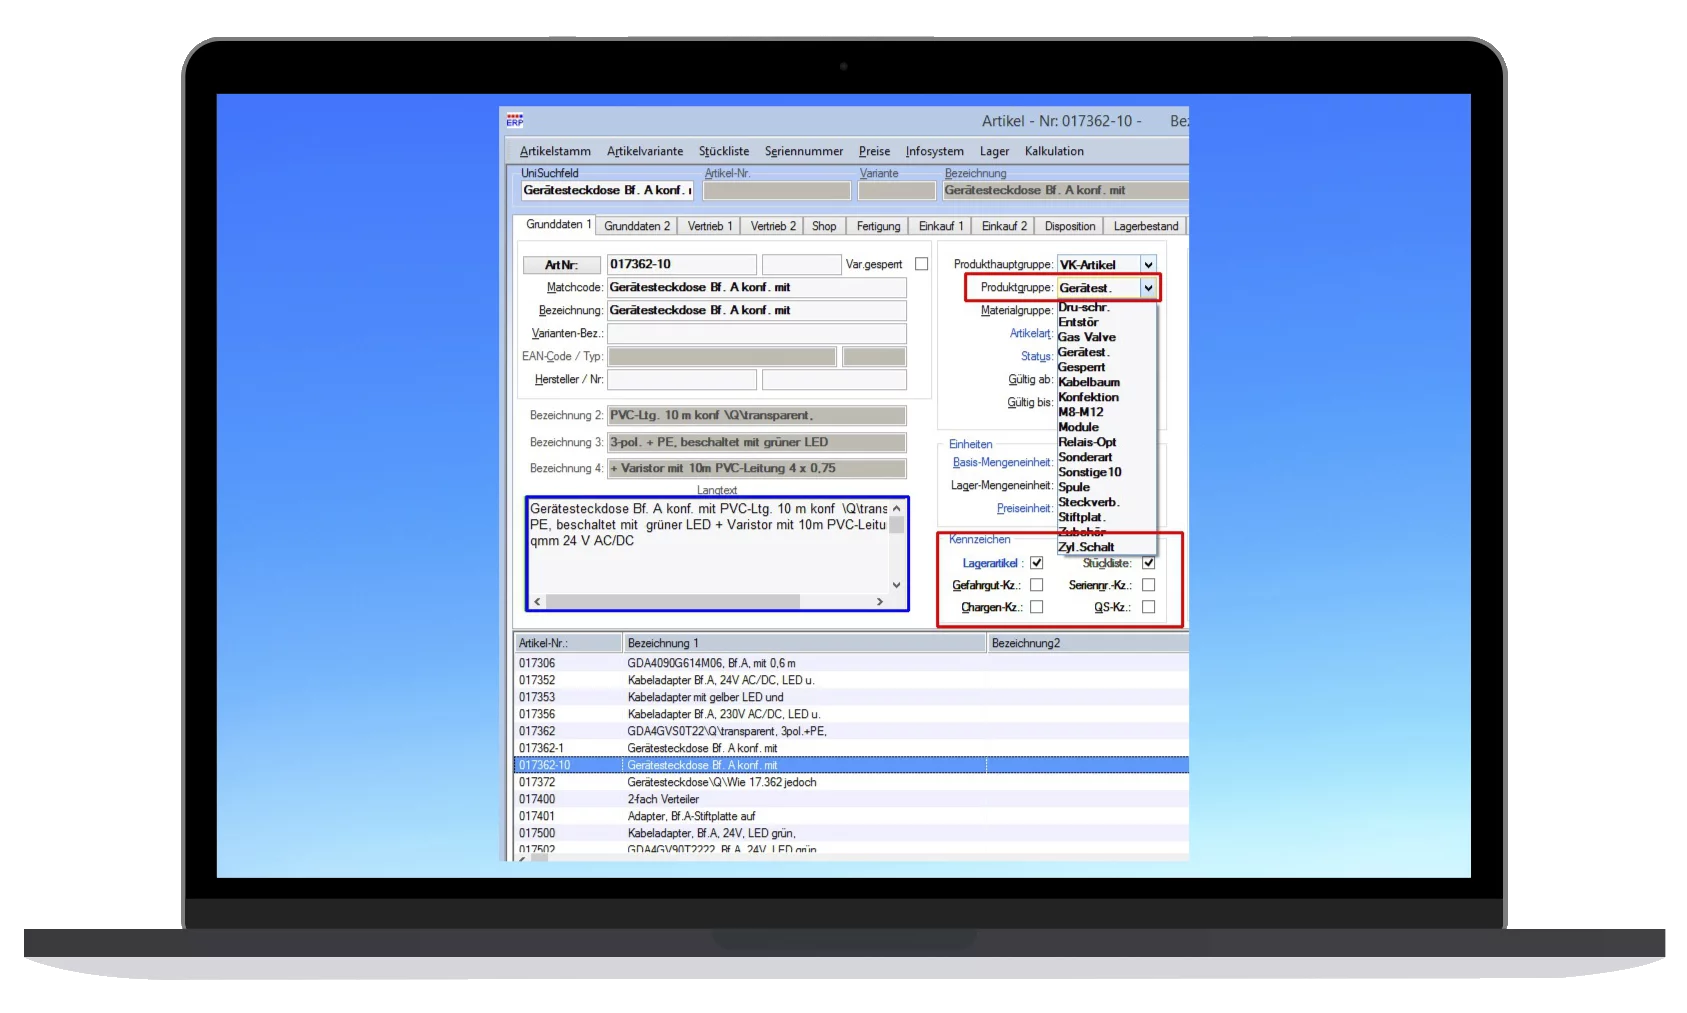The height and width of the screenshot is (1013, 1687).
Task: Switch to the Grunddaten 2 tab
Action: [x=637, y=226]
